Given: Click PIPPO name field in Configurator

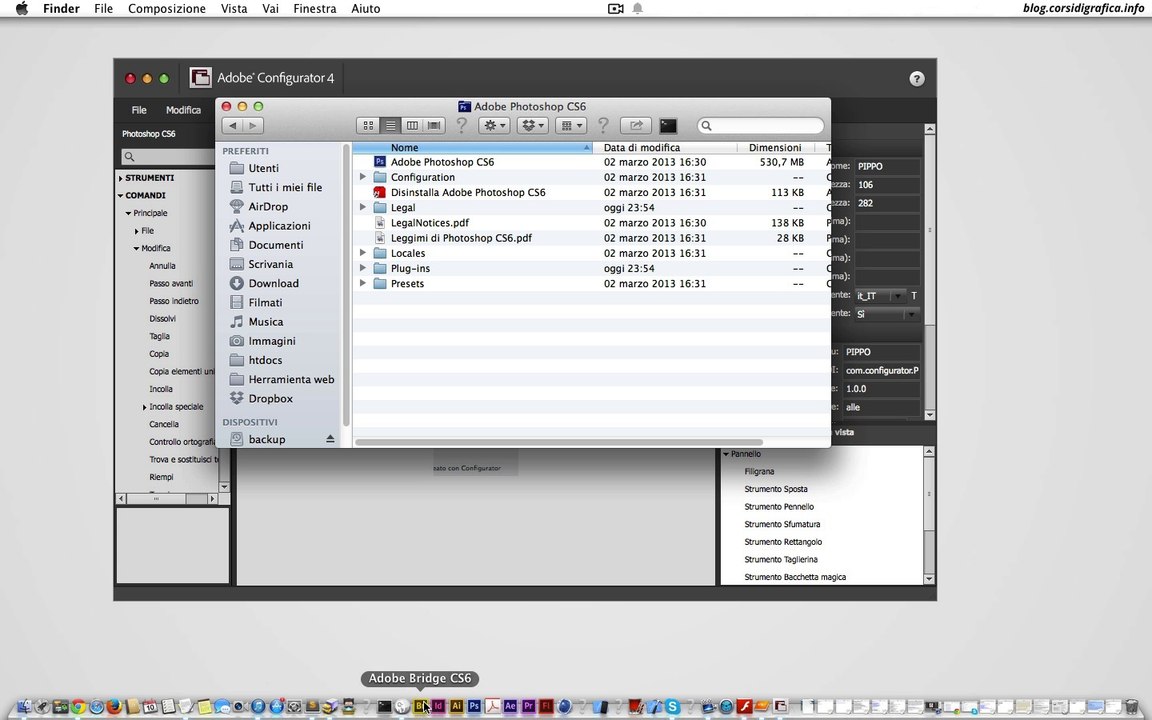Looking at the screenshot, I should click(887, 166).
